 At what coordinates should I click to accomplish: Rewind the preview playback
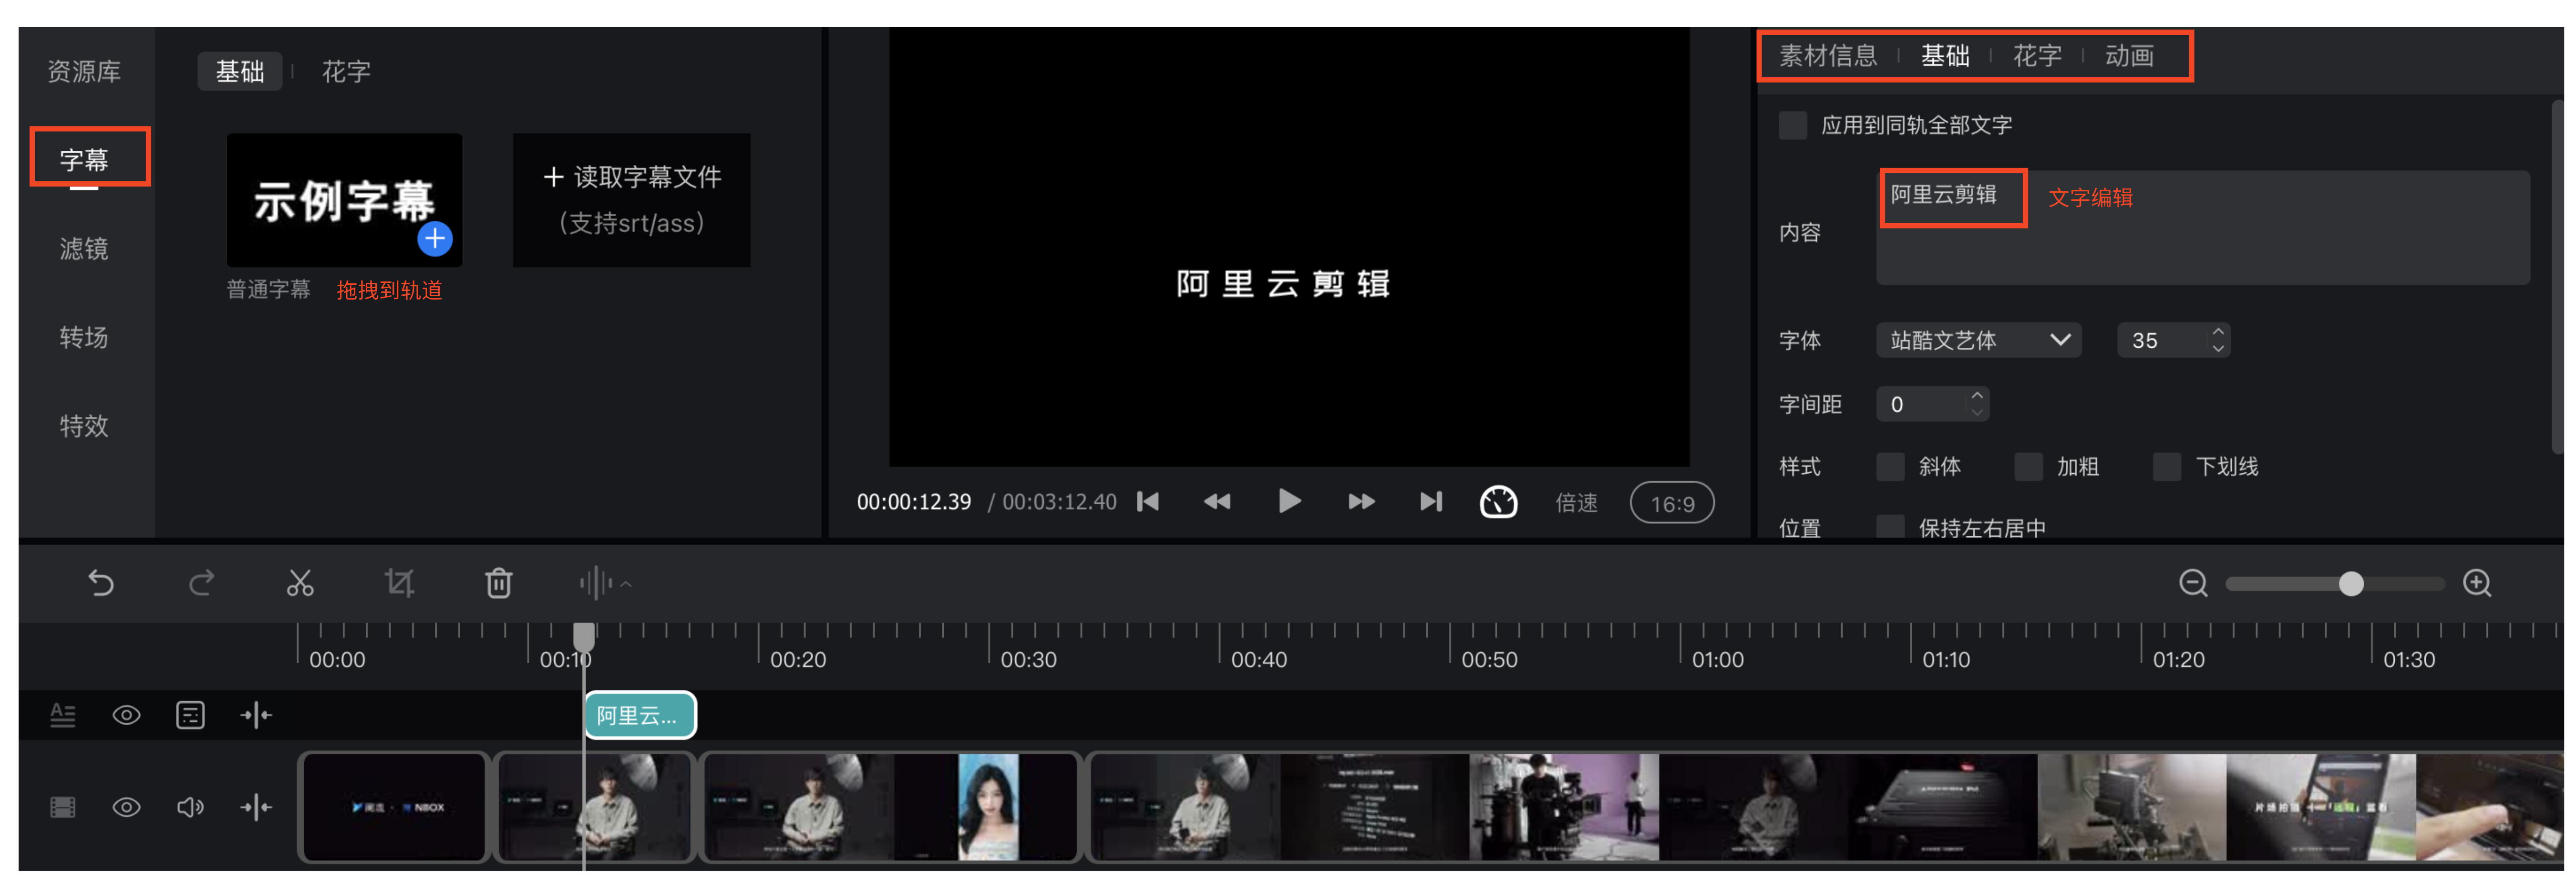(x=1217, y=501)
